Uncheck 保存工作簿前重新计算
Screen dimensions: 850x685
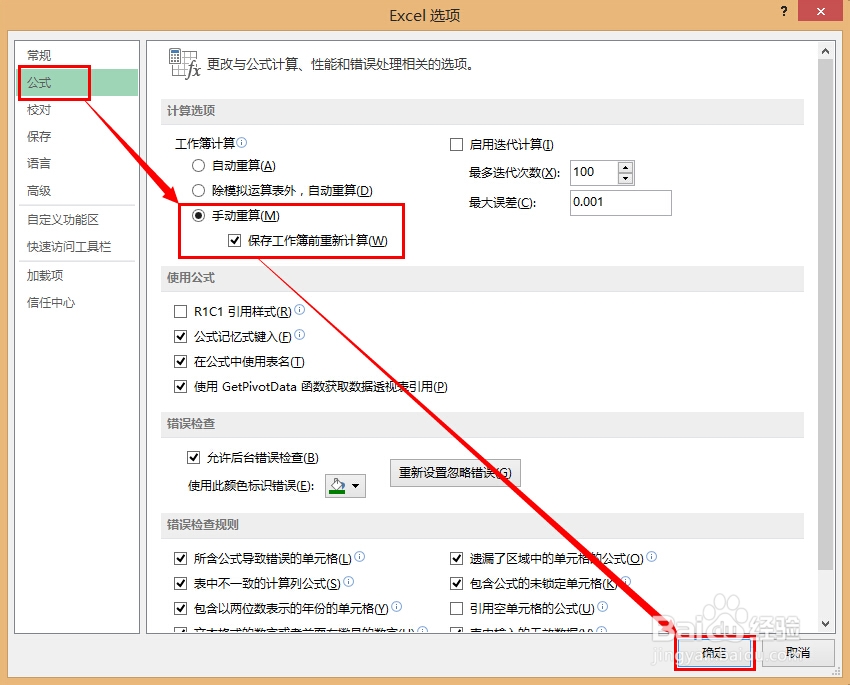[x=234, y=240]
